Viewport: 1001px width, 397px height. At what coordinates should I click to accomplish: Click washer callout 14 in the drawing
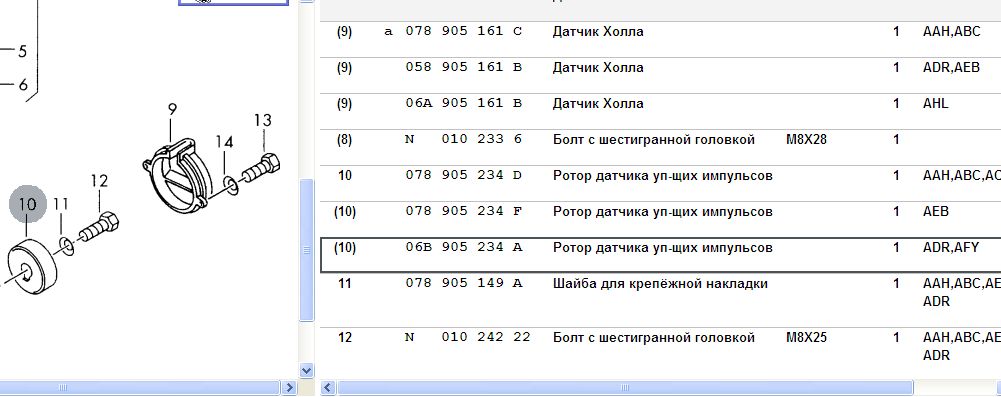(224, 142)
